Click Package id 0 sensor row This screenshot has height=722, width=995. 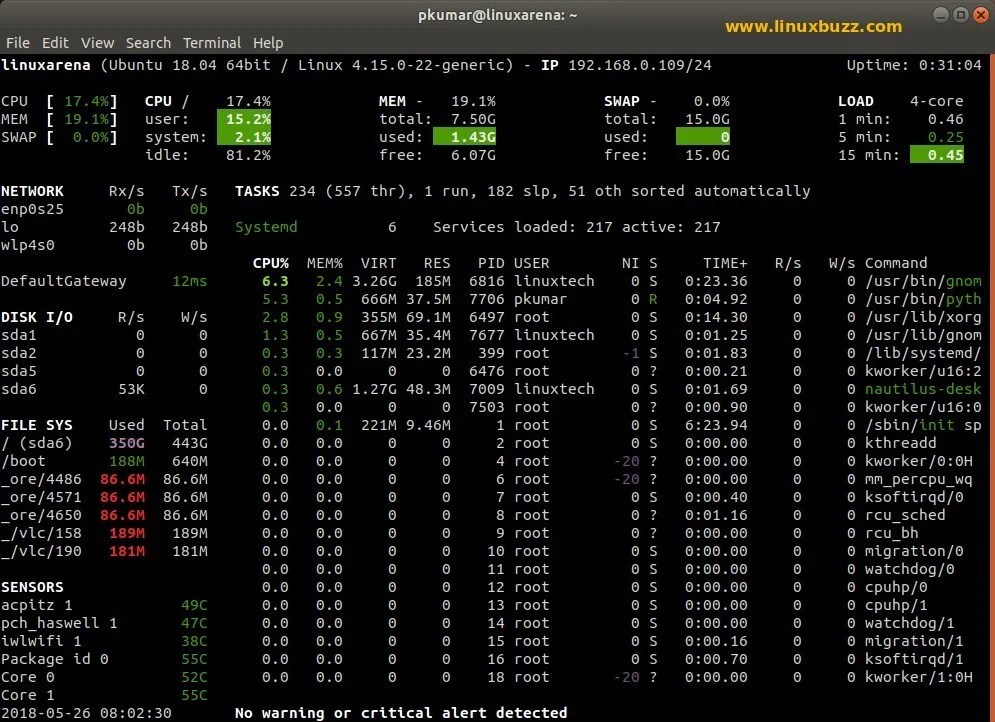click(x=104, y=659)
